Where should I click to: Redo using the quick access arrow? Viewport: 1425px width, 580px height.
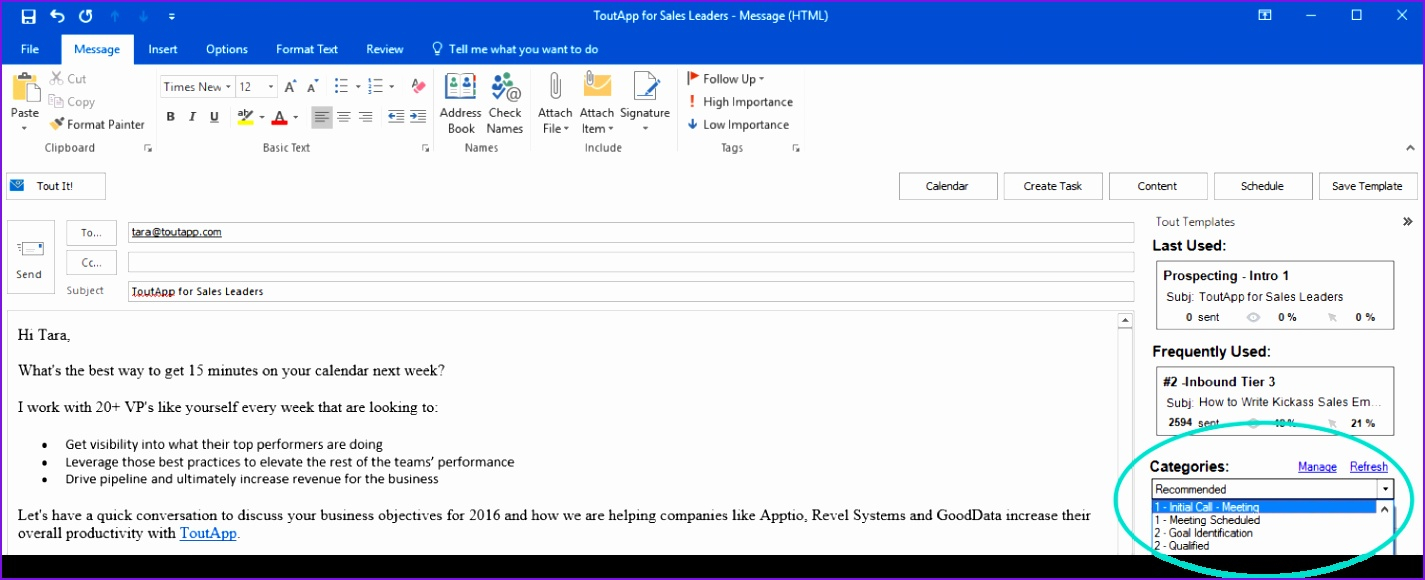(86, 16)
